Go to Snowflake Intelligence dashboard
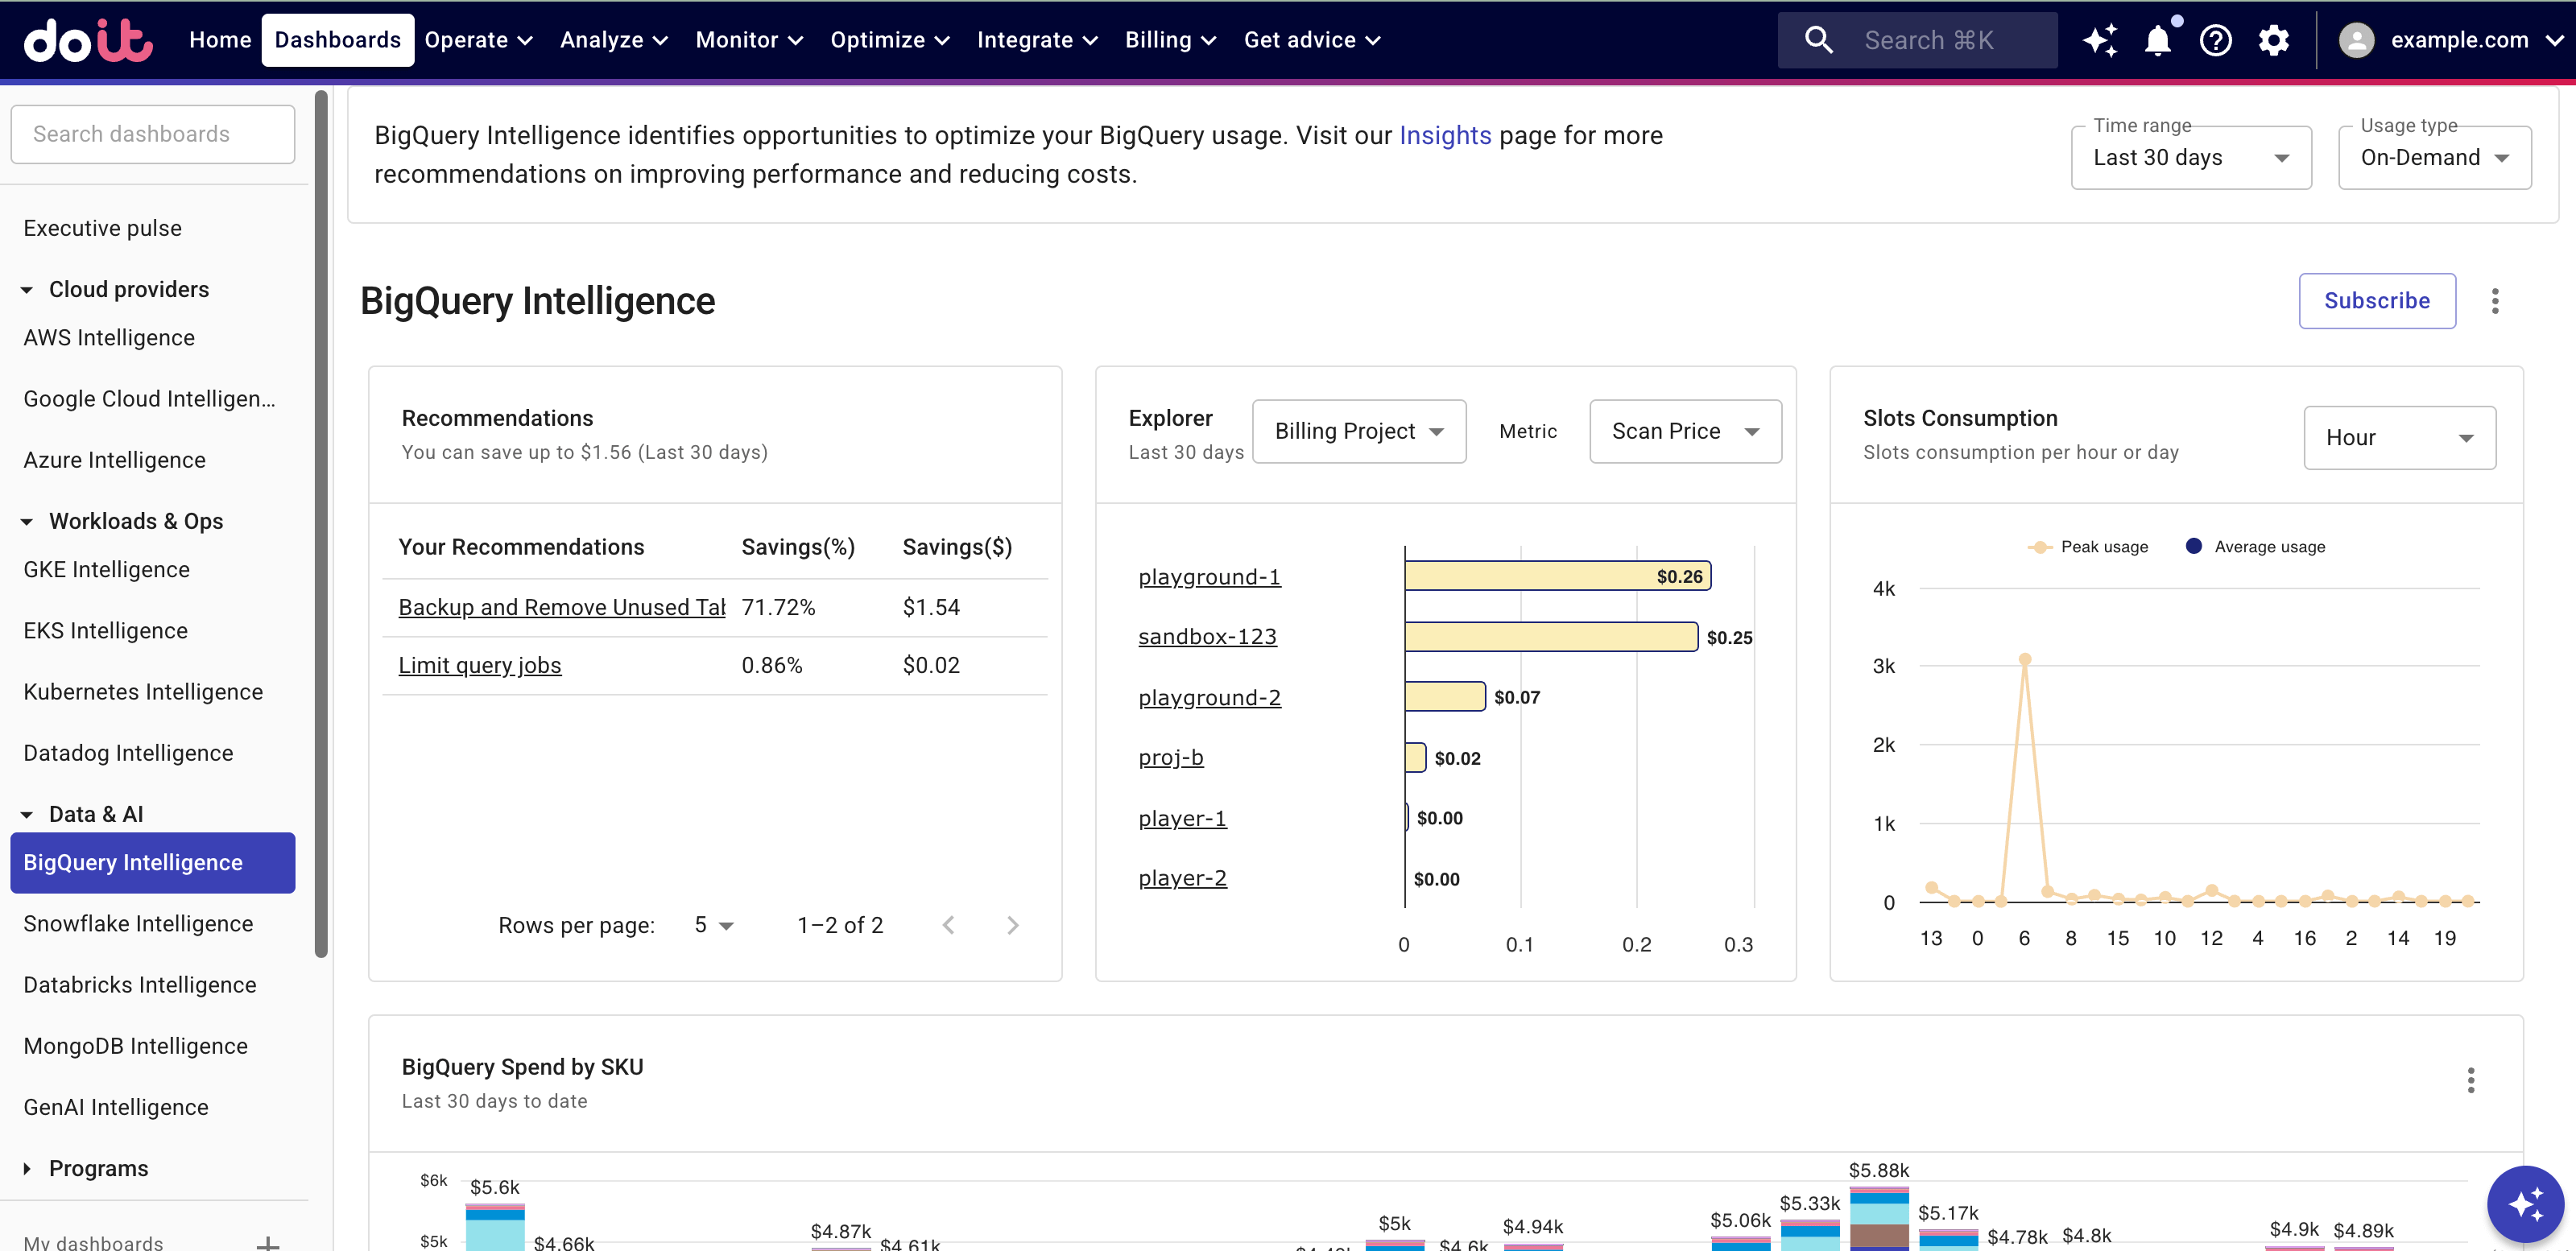This screenshot has width=2576, height=1251. point(138,923)
